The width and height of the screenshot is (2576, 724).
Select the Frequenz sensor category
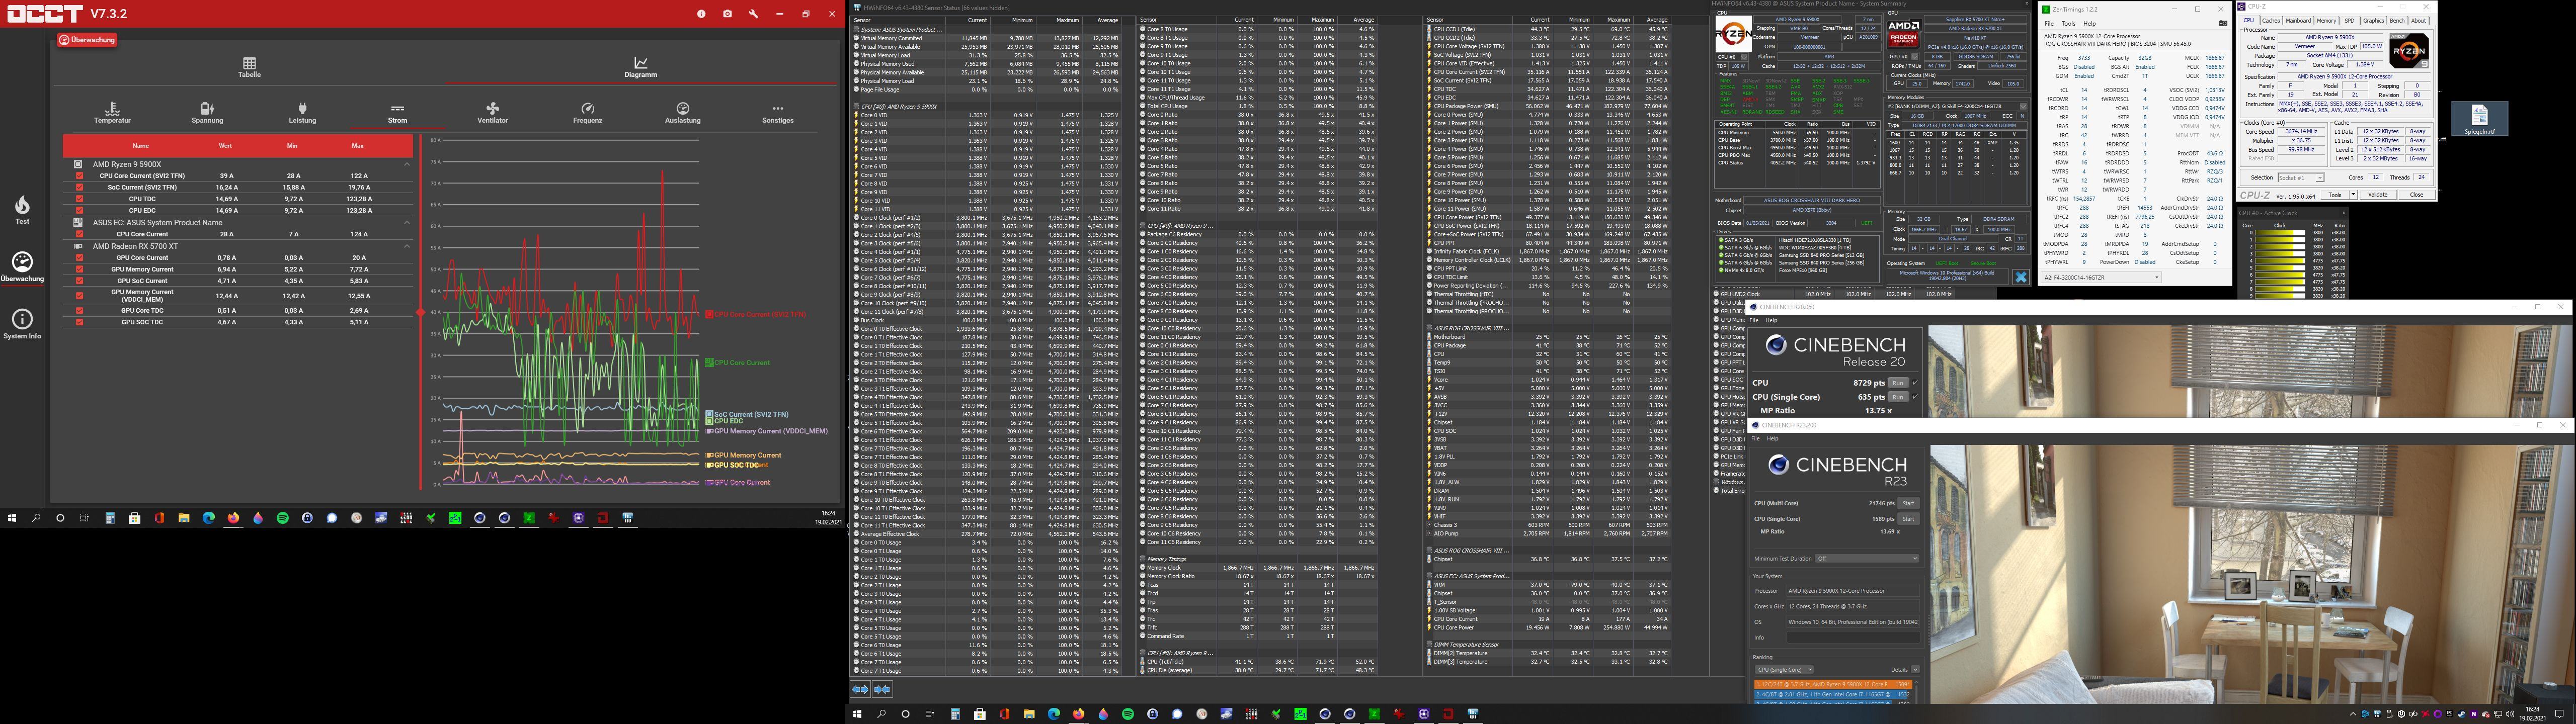click(587, 112)
